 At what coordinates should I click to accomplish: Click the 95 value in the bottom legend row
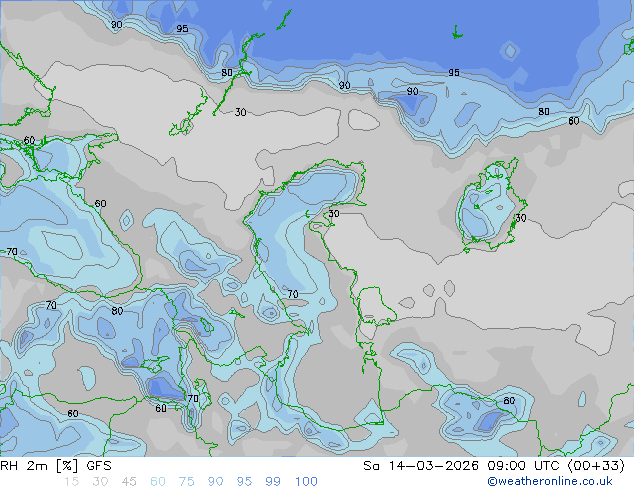point(244,482)
